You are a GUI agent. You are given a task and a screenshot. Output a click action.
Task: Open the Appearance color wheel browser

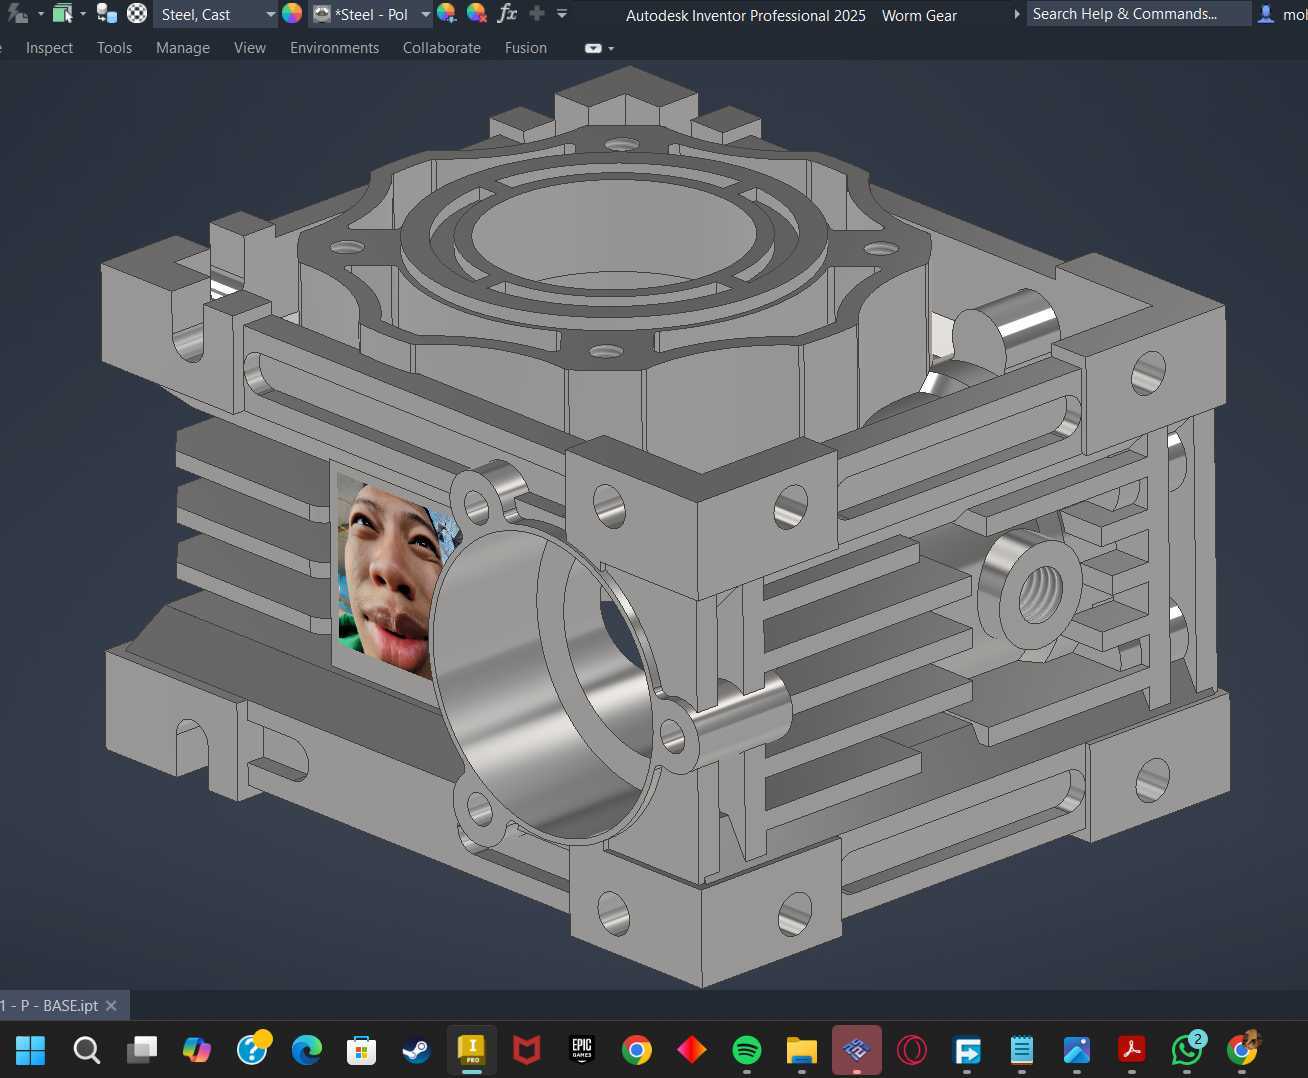292,14
